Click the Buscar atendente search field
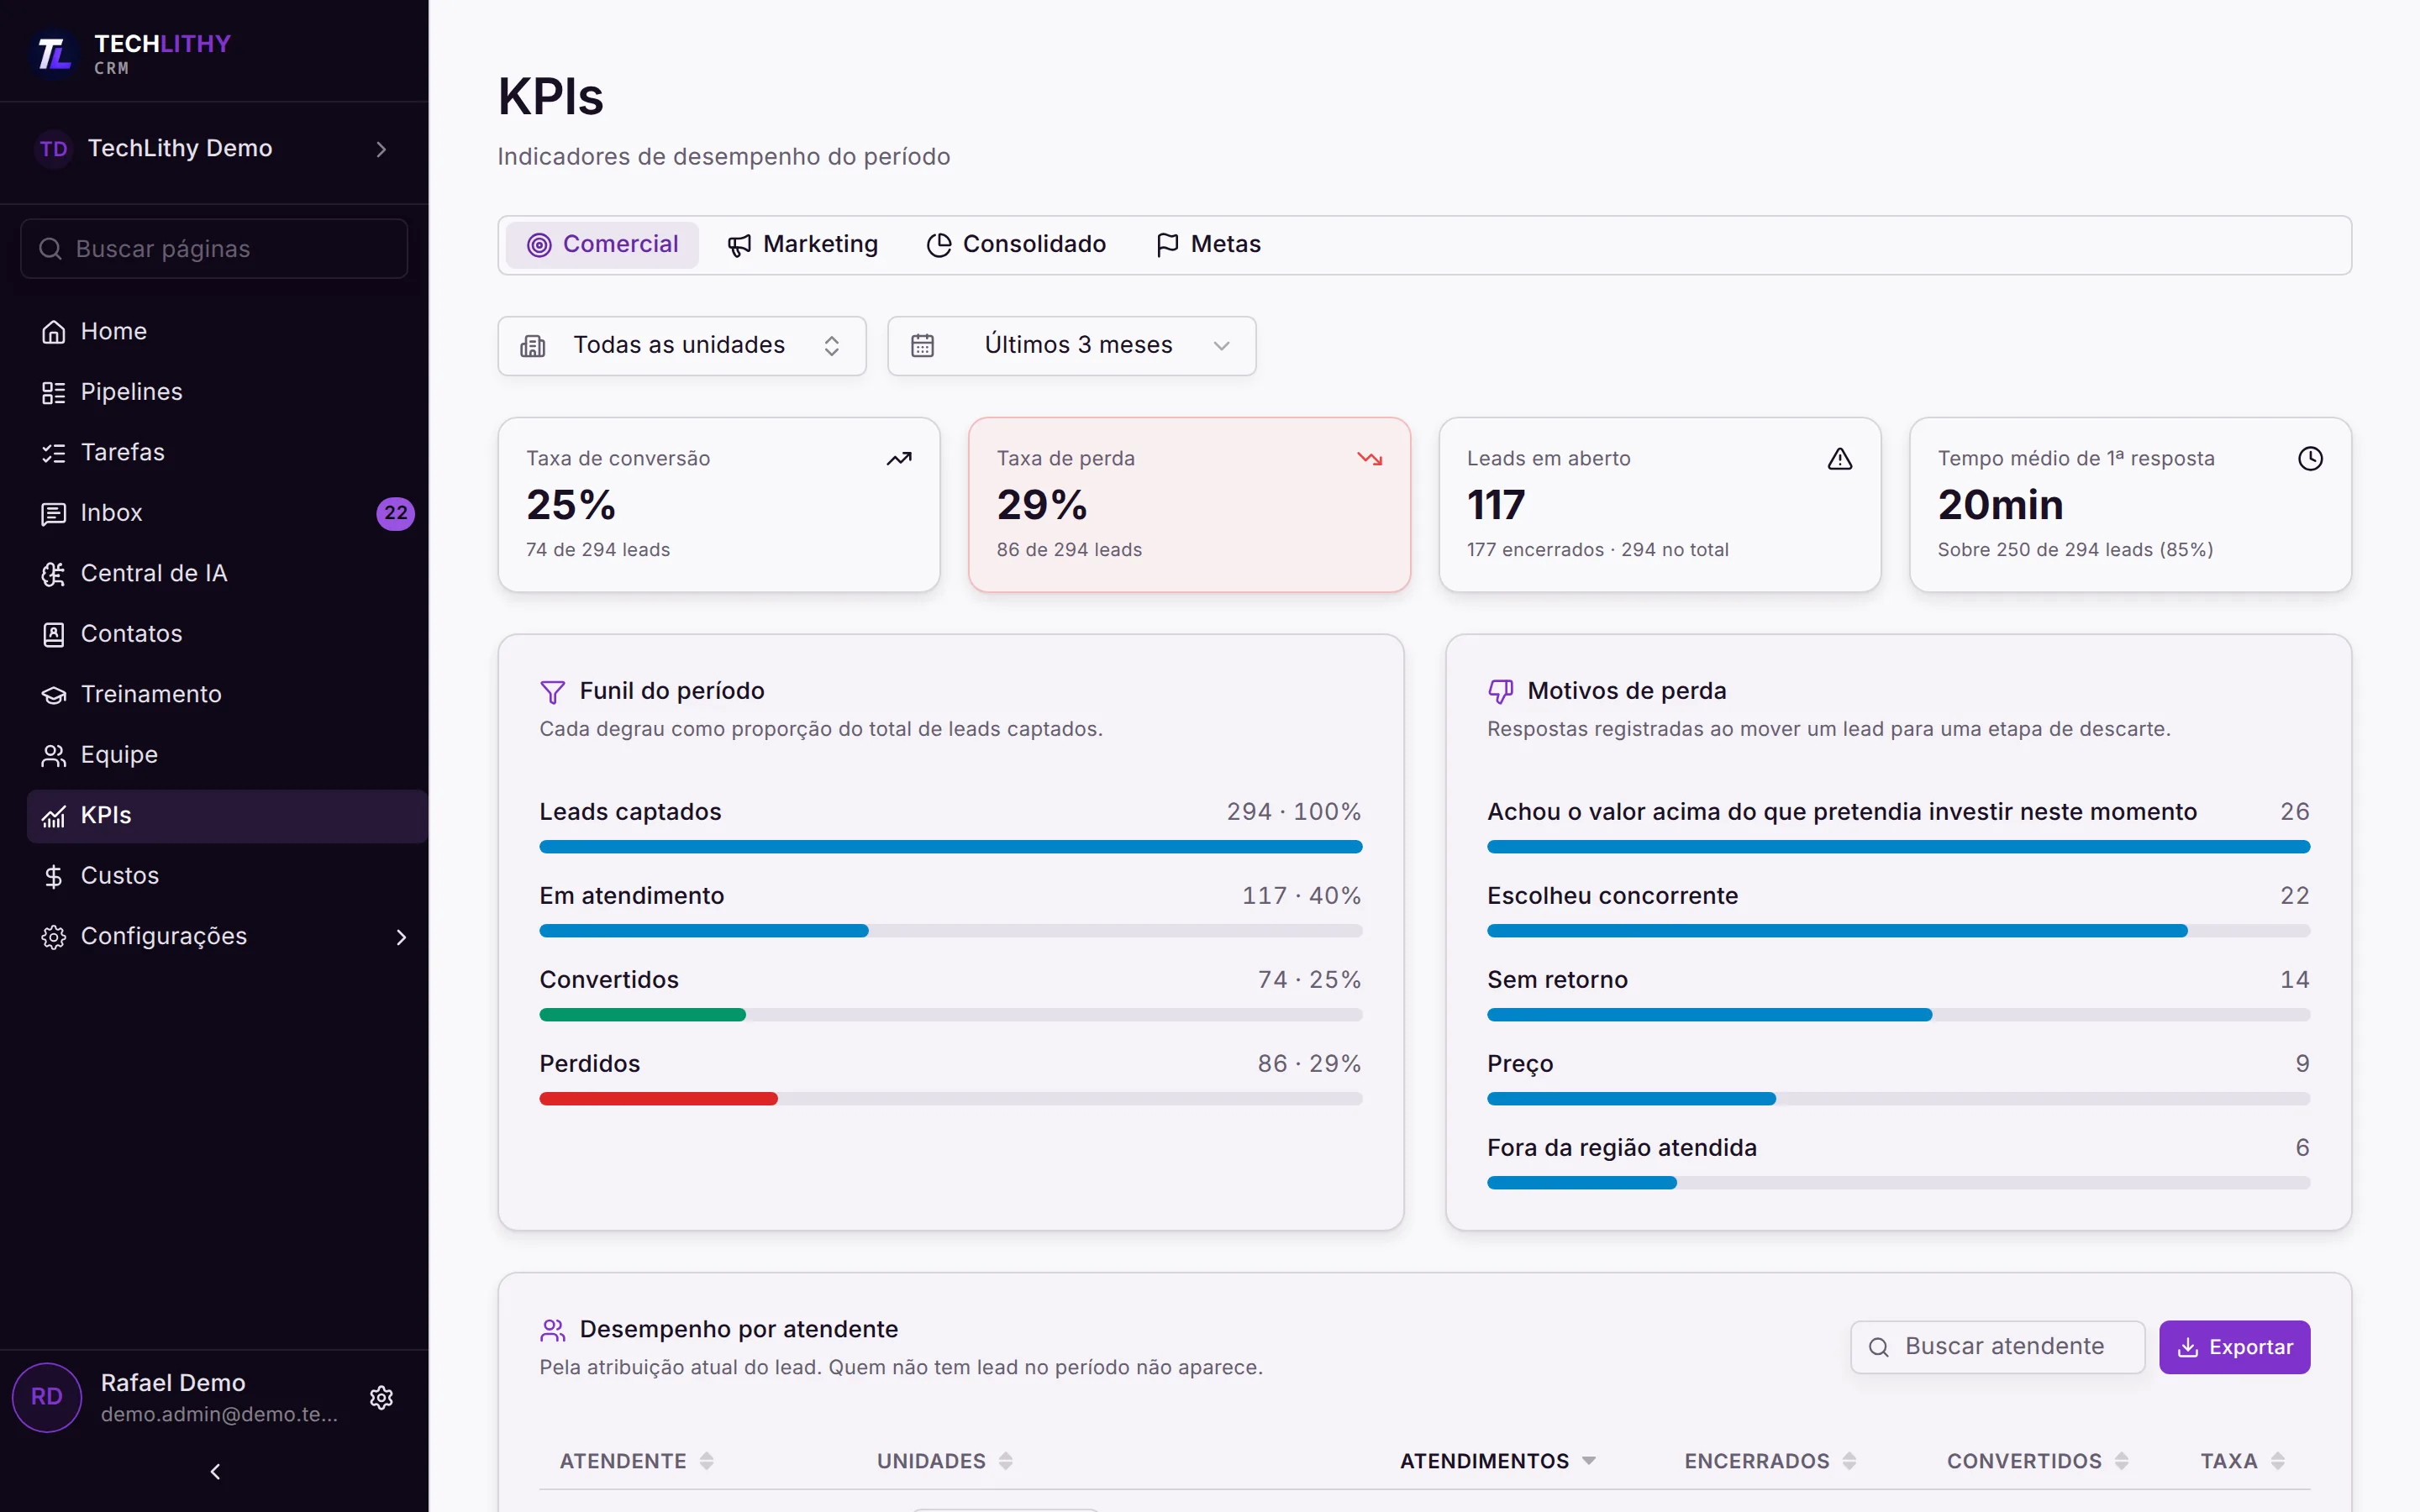Viewport: 2420px width, 1512px height. pyautogui.click(x=1997, y=1347)
